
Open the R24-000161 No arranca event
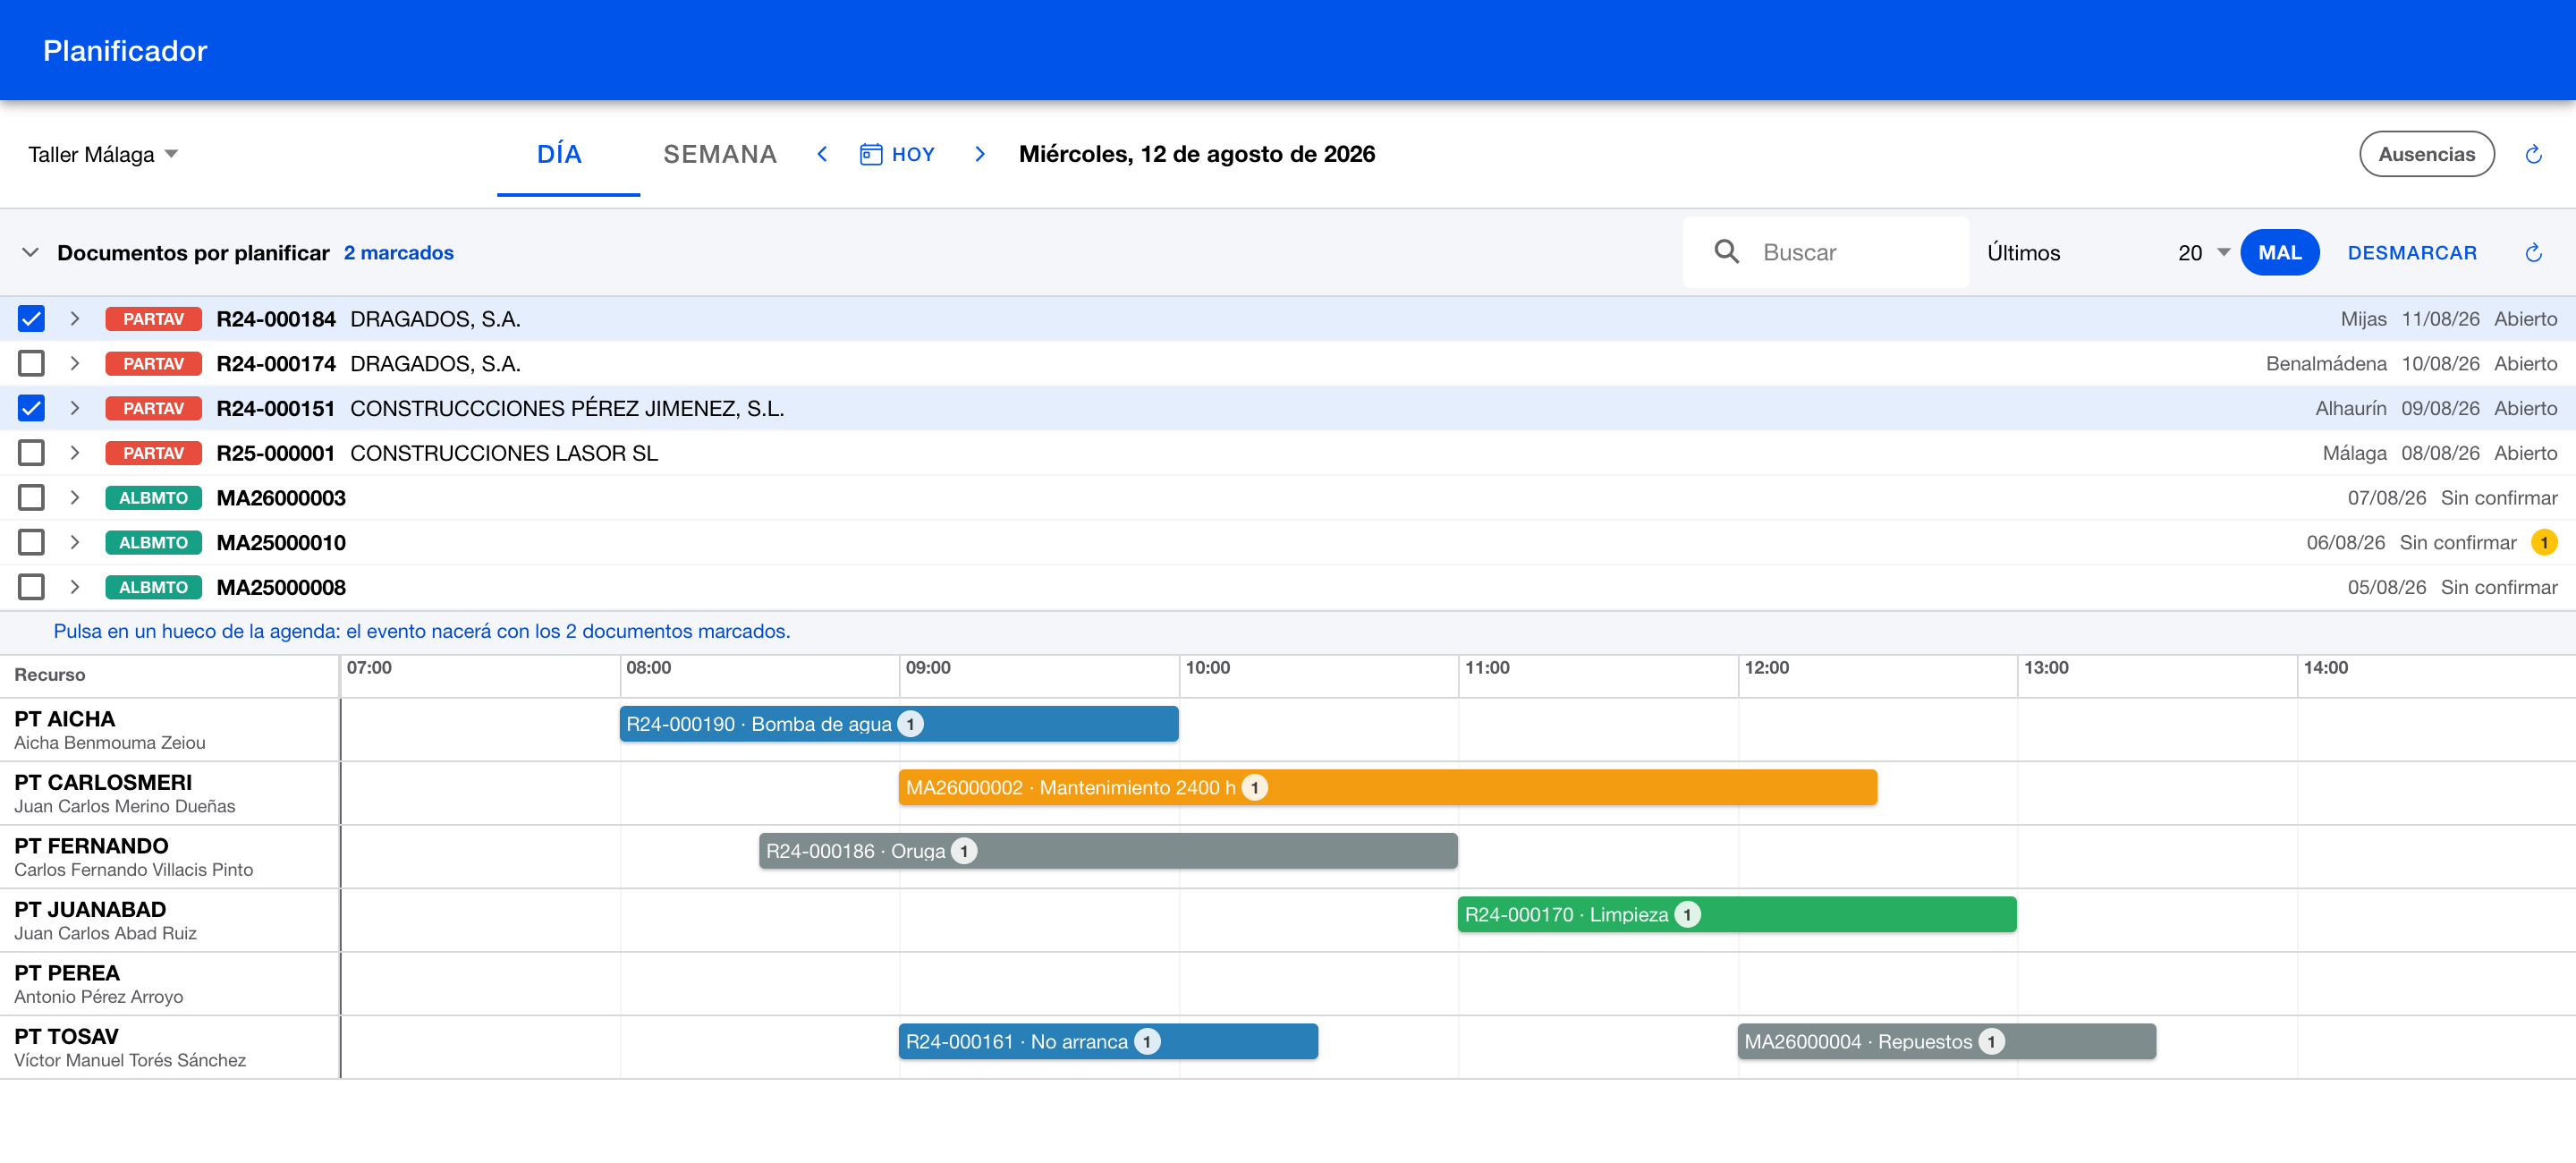coord(1108,1042)
